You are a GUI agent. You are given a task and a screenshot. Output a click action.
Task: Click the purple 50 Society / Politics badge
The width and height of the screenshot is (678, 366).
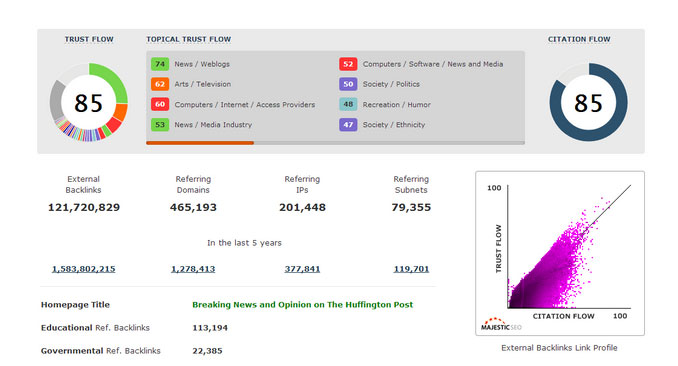[x=348, y=84]
